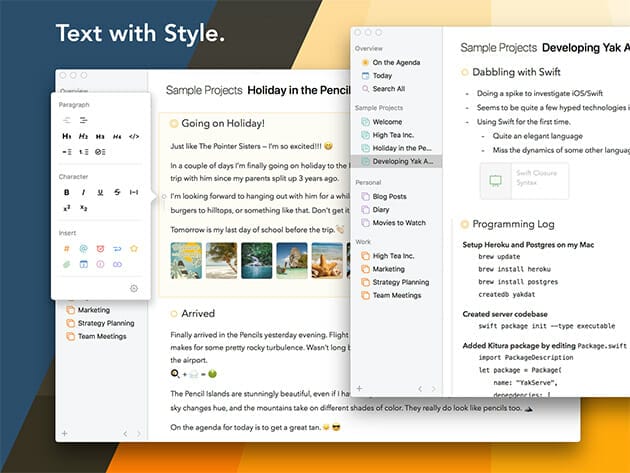Insert a favorite star marker

tap(134, 248)
